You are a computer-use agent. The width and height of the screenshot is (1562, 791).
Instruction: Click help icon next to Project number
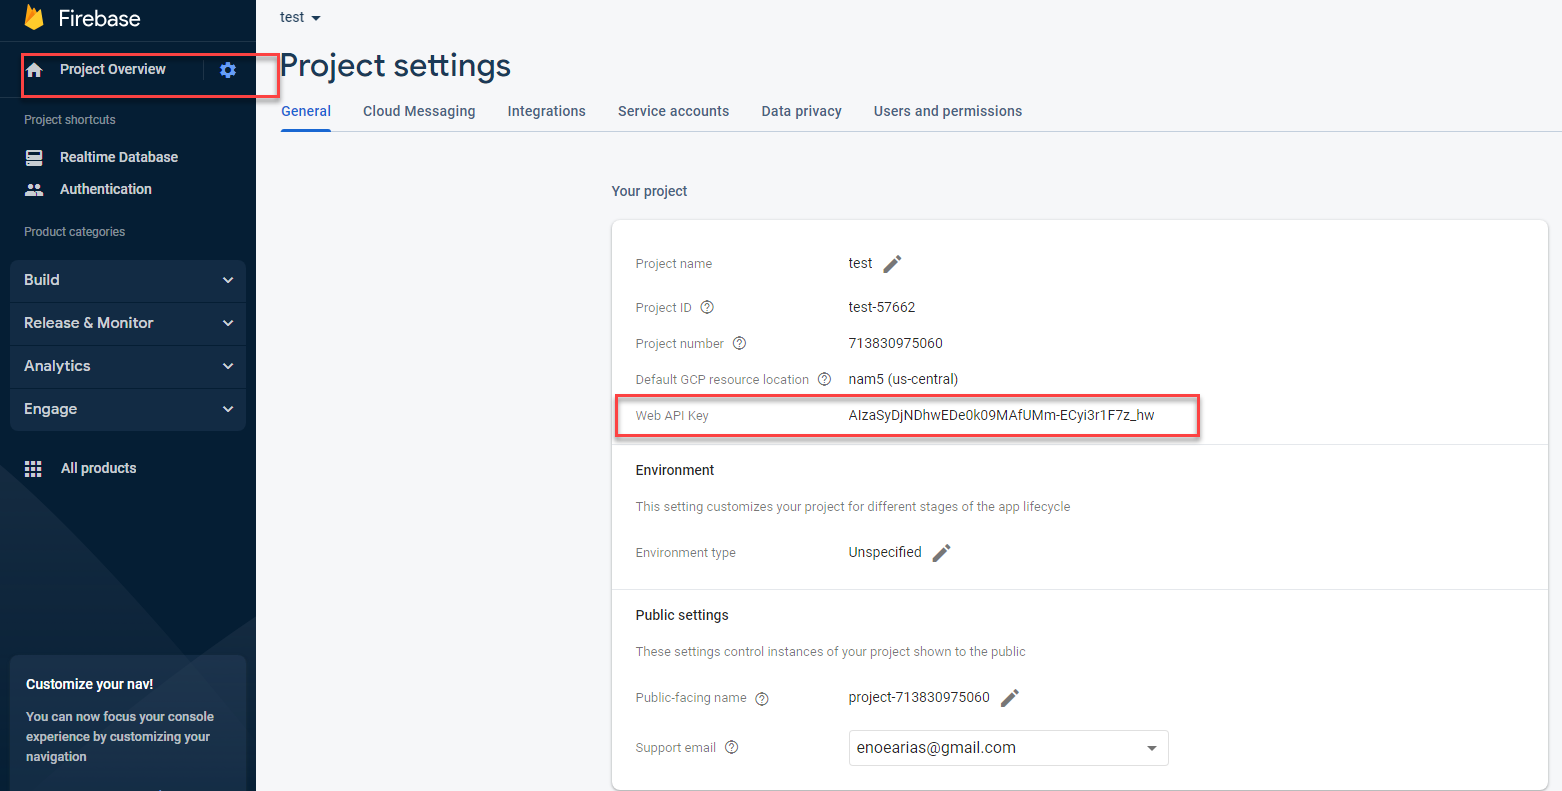click(x=740, y=343)
